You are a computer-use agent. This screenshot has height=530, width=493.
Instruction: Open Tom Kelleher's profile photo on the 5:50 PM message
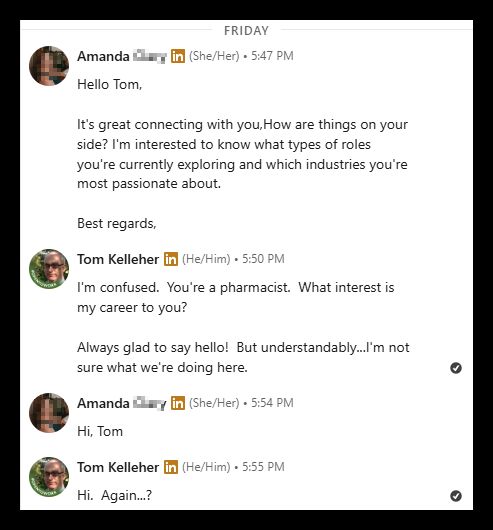(x=49, y=269)
